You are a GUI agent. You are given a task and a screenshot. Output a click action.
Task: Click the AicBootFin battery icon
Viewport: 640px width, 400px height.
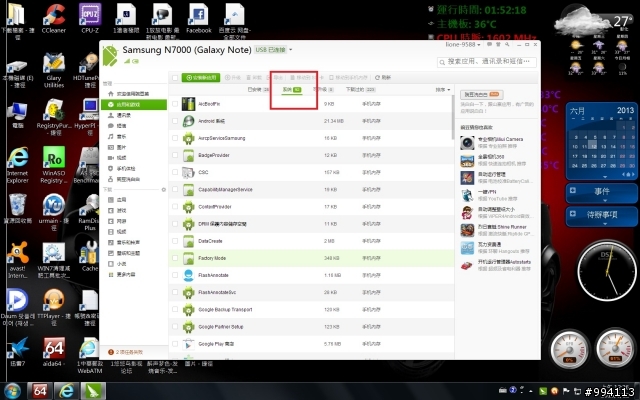tap(188, 104)
